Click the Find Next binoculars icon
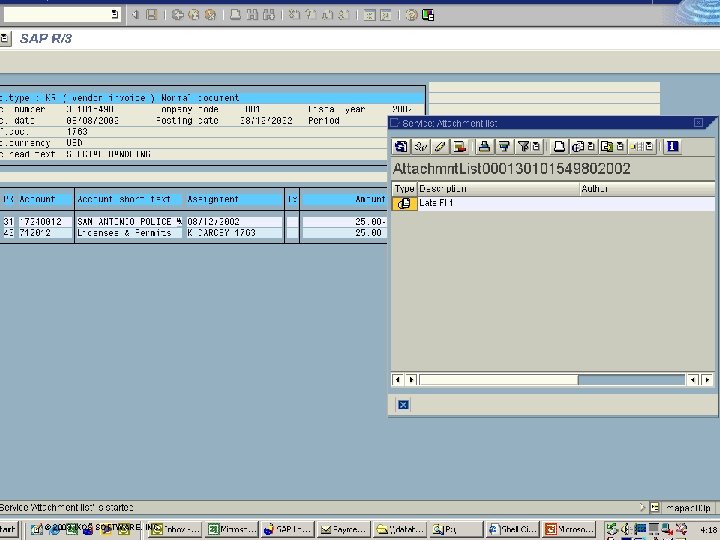 pos(269,15)
